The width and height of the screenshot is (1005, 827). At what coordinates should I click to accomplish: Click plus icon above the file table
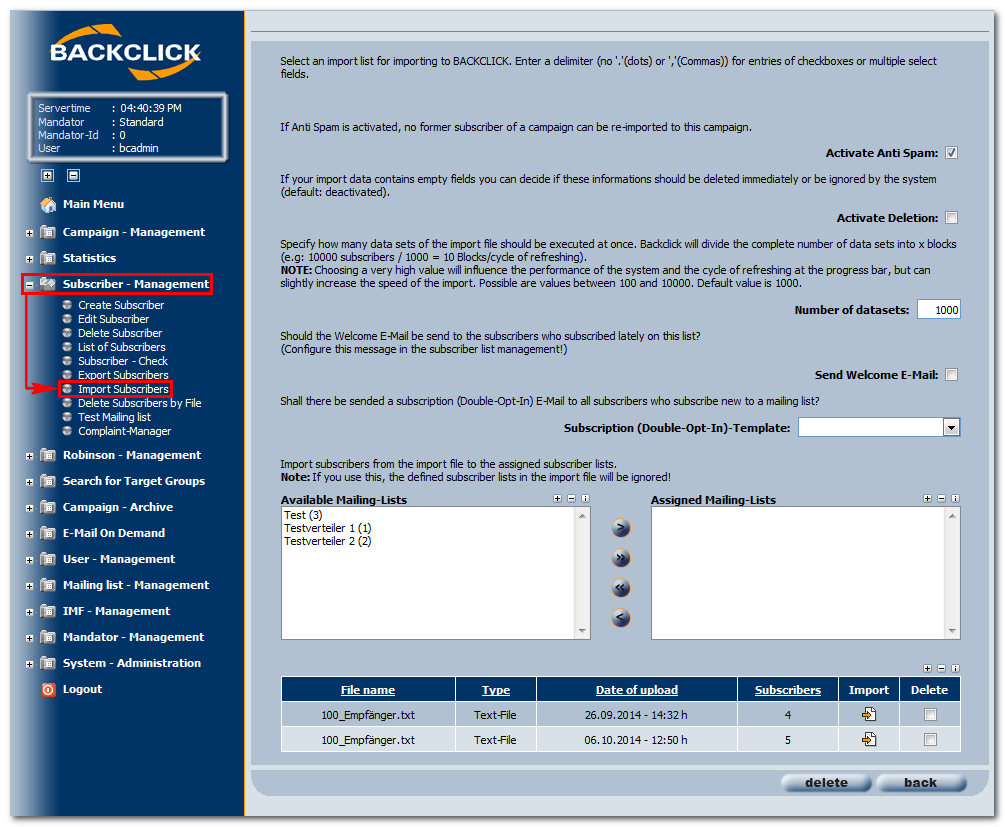[927, 669]
